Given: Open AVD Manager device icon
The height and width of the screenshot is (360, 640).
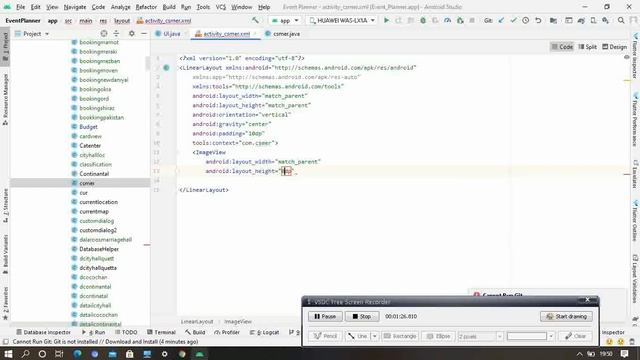Looking at the screenshot, I should click(x=593, y=20).
